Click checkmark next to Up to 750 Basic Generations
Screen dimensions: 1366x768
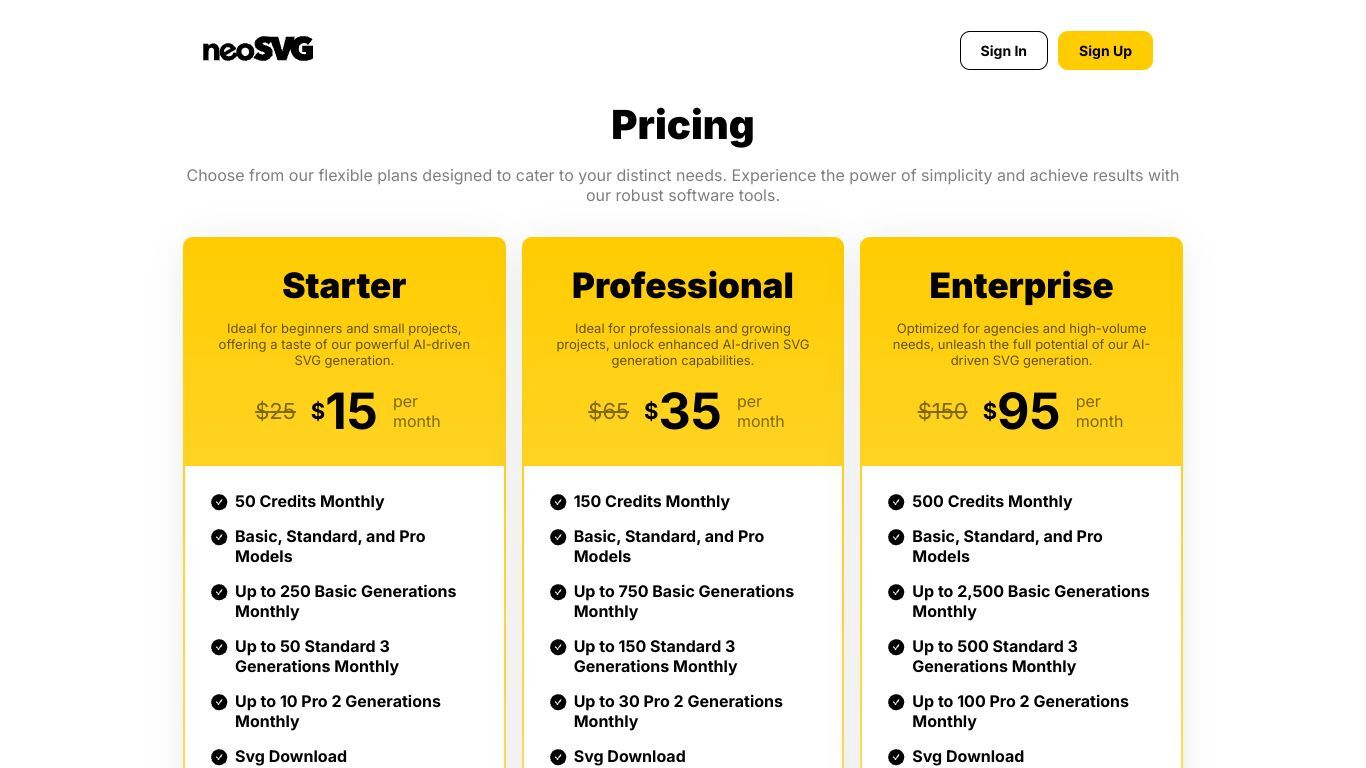(558, 592)
